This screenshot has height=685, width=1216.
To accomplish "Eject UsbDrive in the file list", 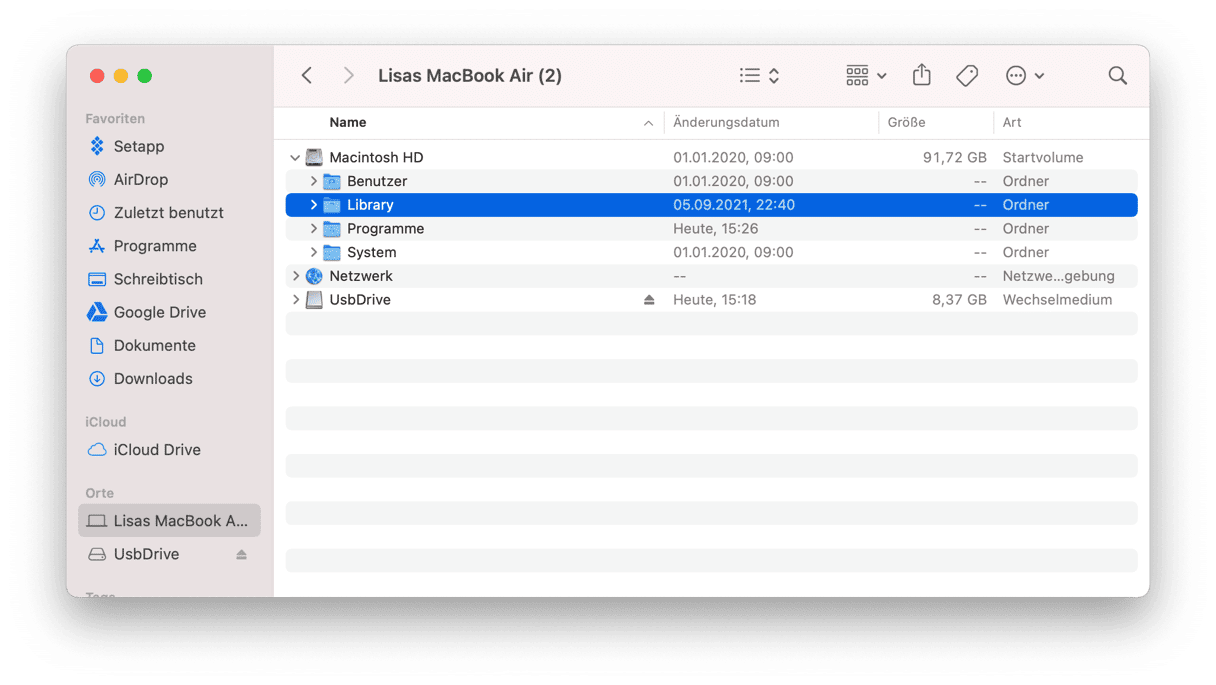I will click(x=649, y=300).
